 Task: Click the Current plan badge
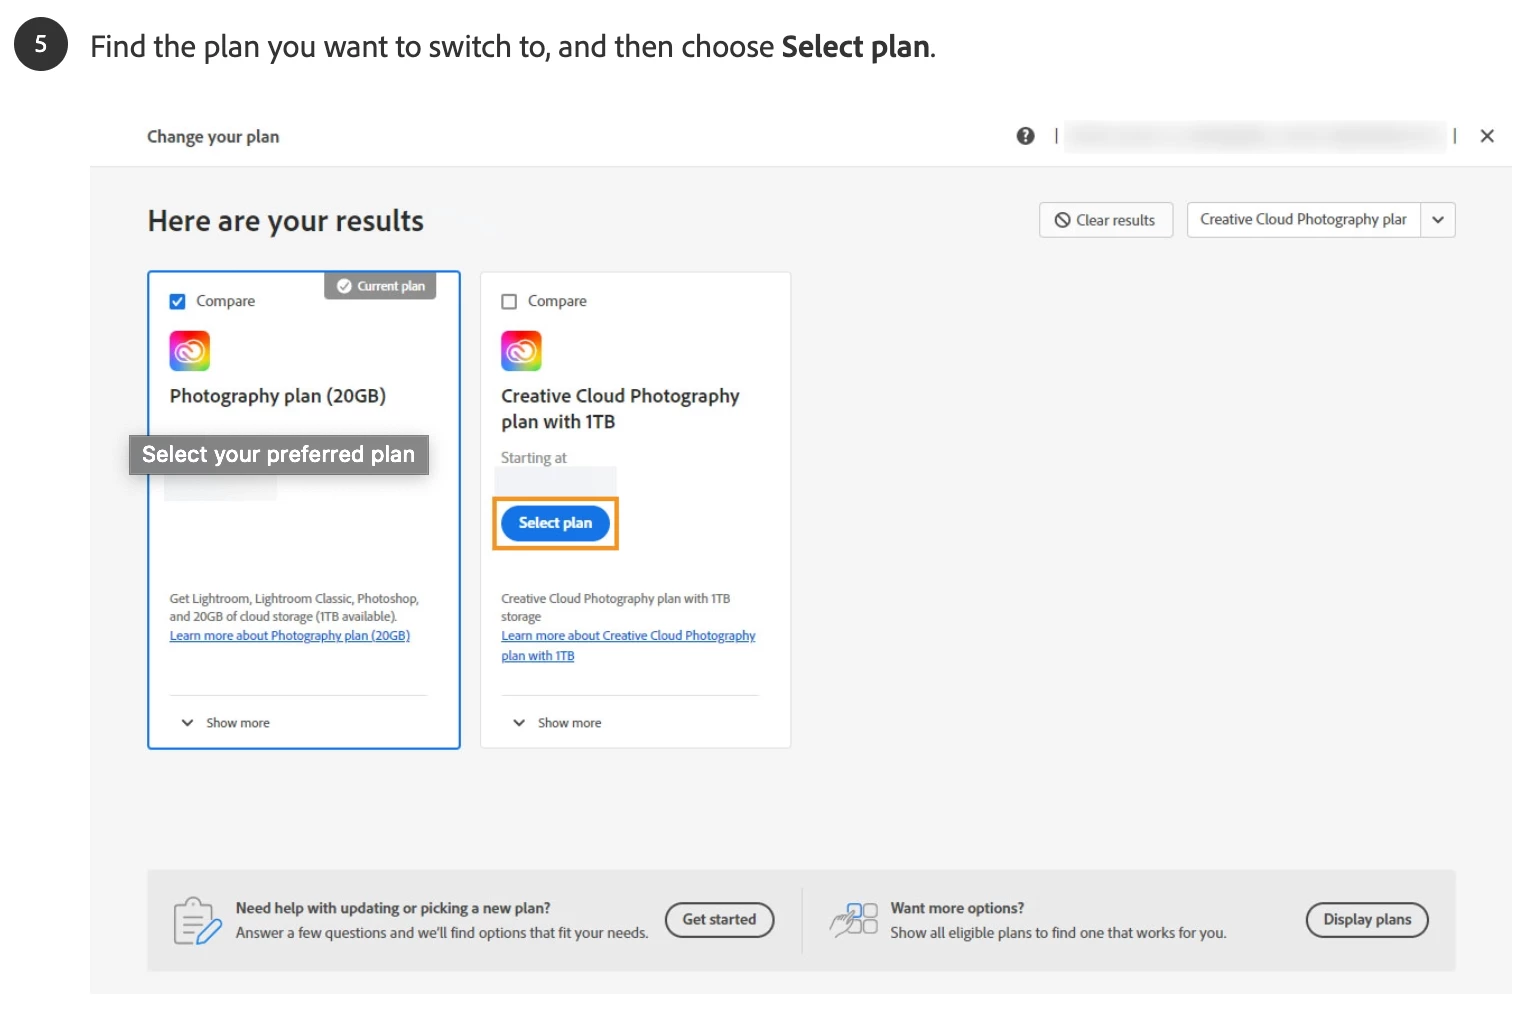click(x=381, y=286)
